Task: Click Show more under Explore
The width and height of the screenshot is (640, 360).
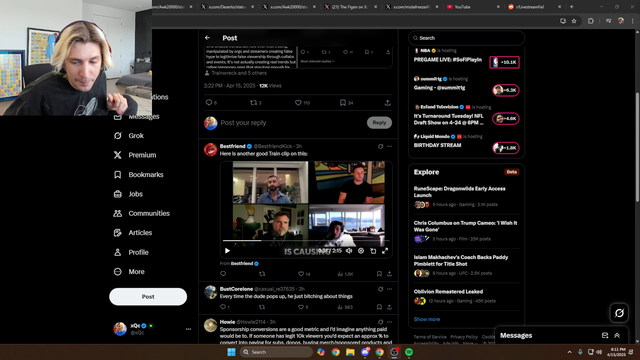Action: (x=427, y=319)
